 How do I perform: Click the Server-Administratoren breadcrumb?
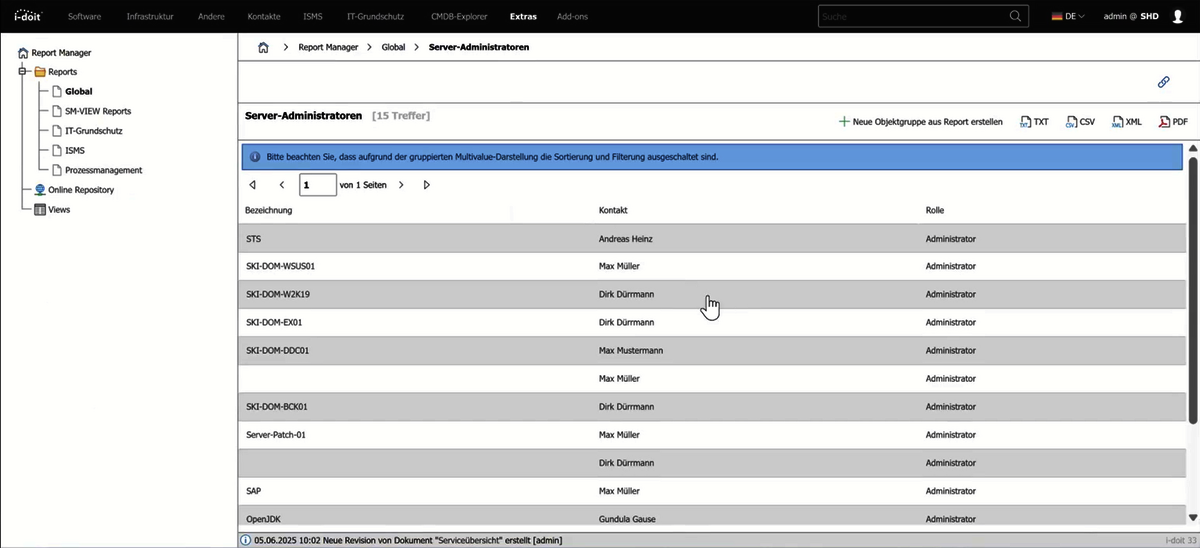point(479,47)
